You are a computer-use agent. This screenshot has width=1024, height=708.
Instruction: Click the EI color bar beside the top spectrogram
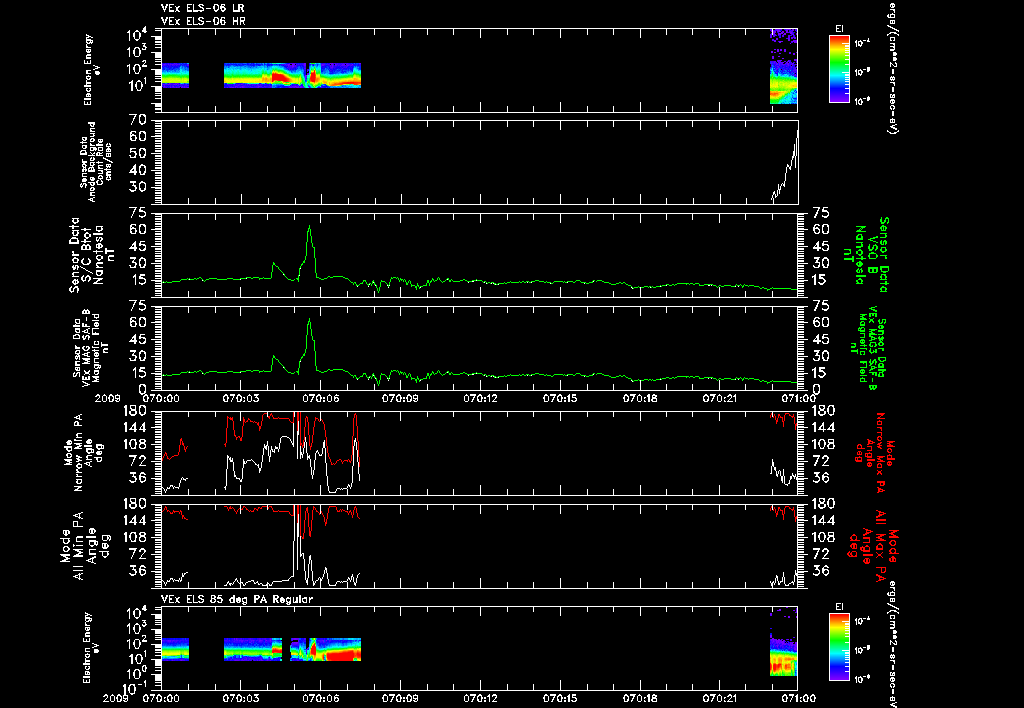coord(839,69)
